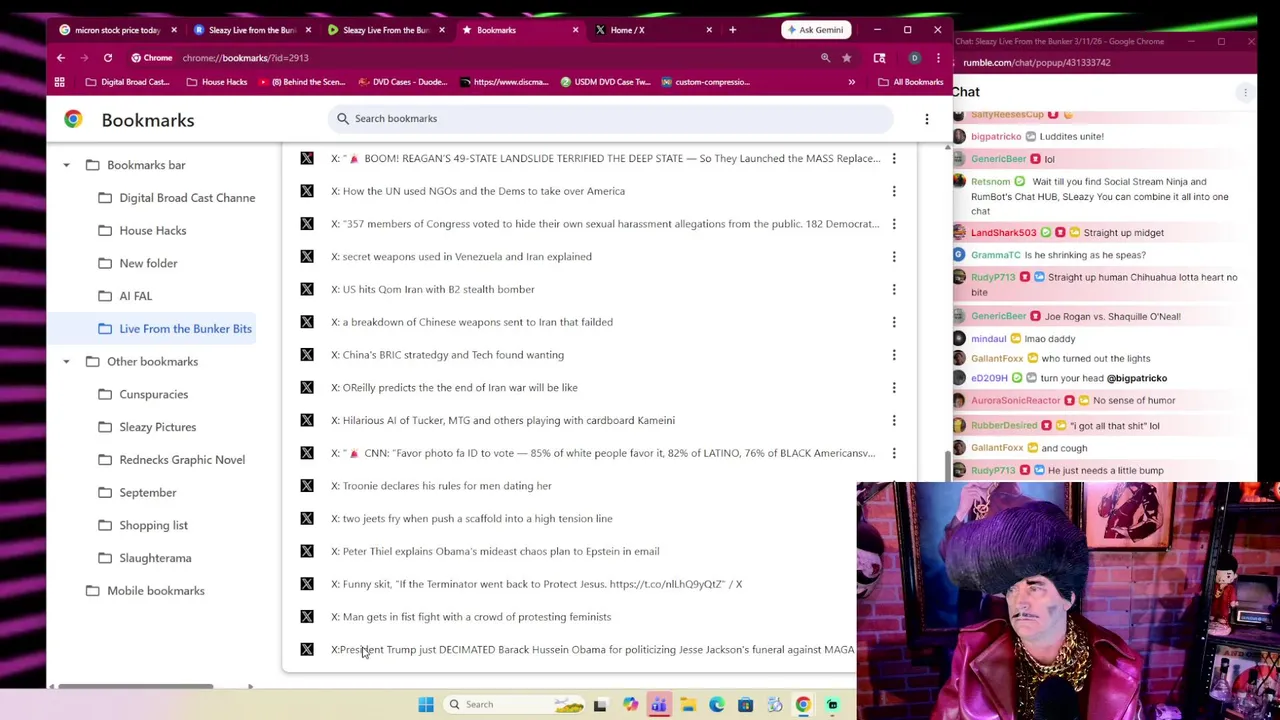Open Digital Broad Cast bookmarks bar folder
This screenshot has width=1280, height=720.
pos(128,82)
